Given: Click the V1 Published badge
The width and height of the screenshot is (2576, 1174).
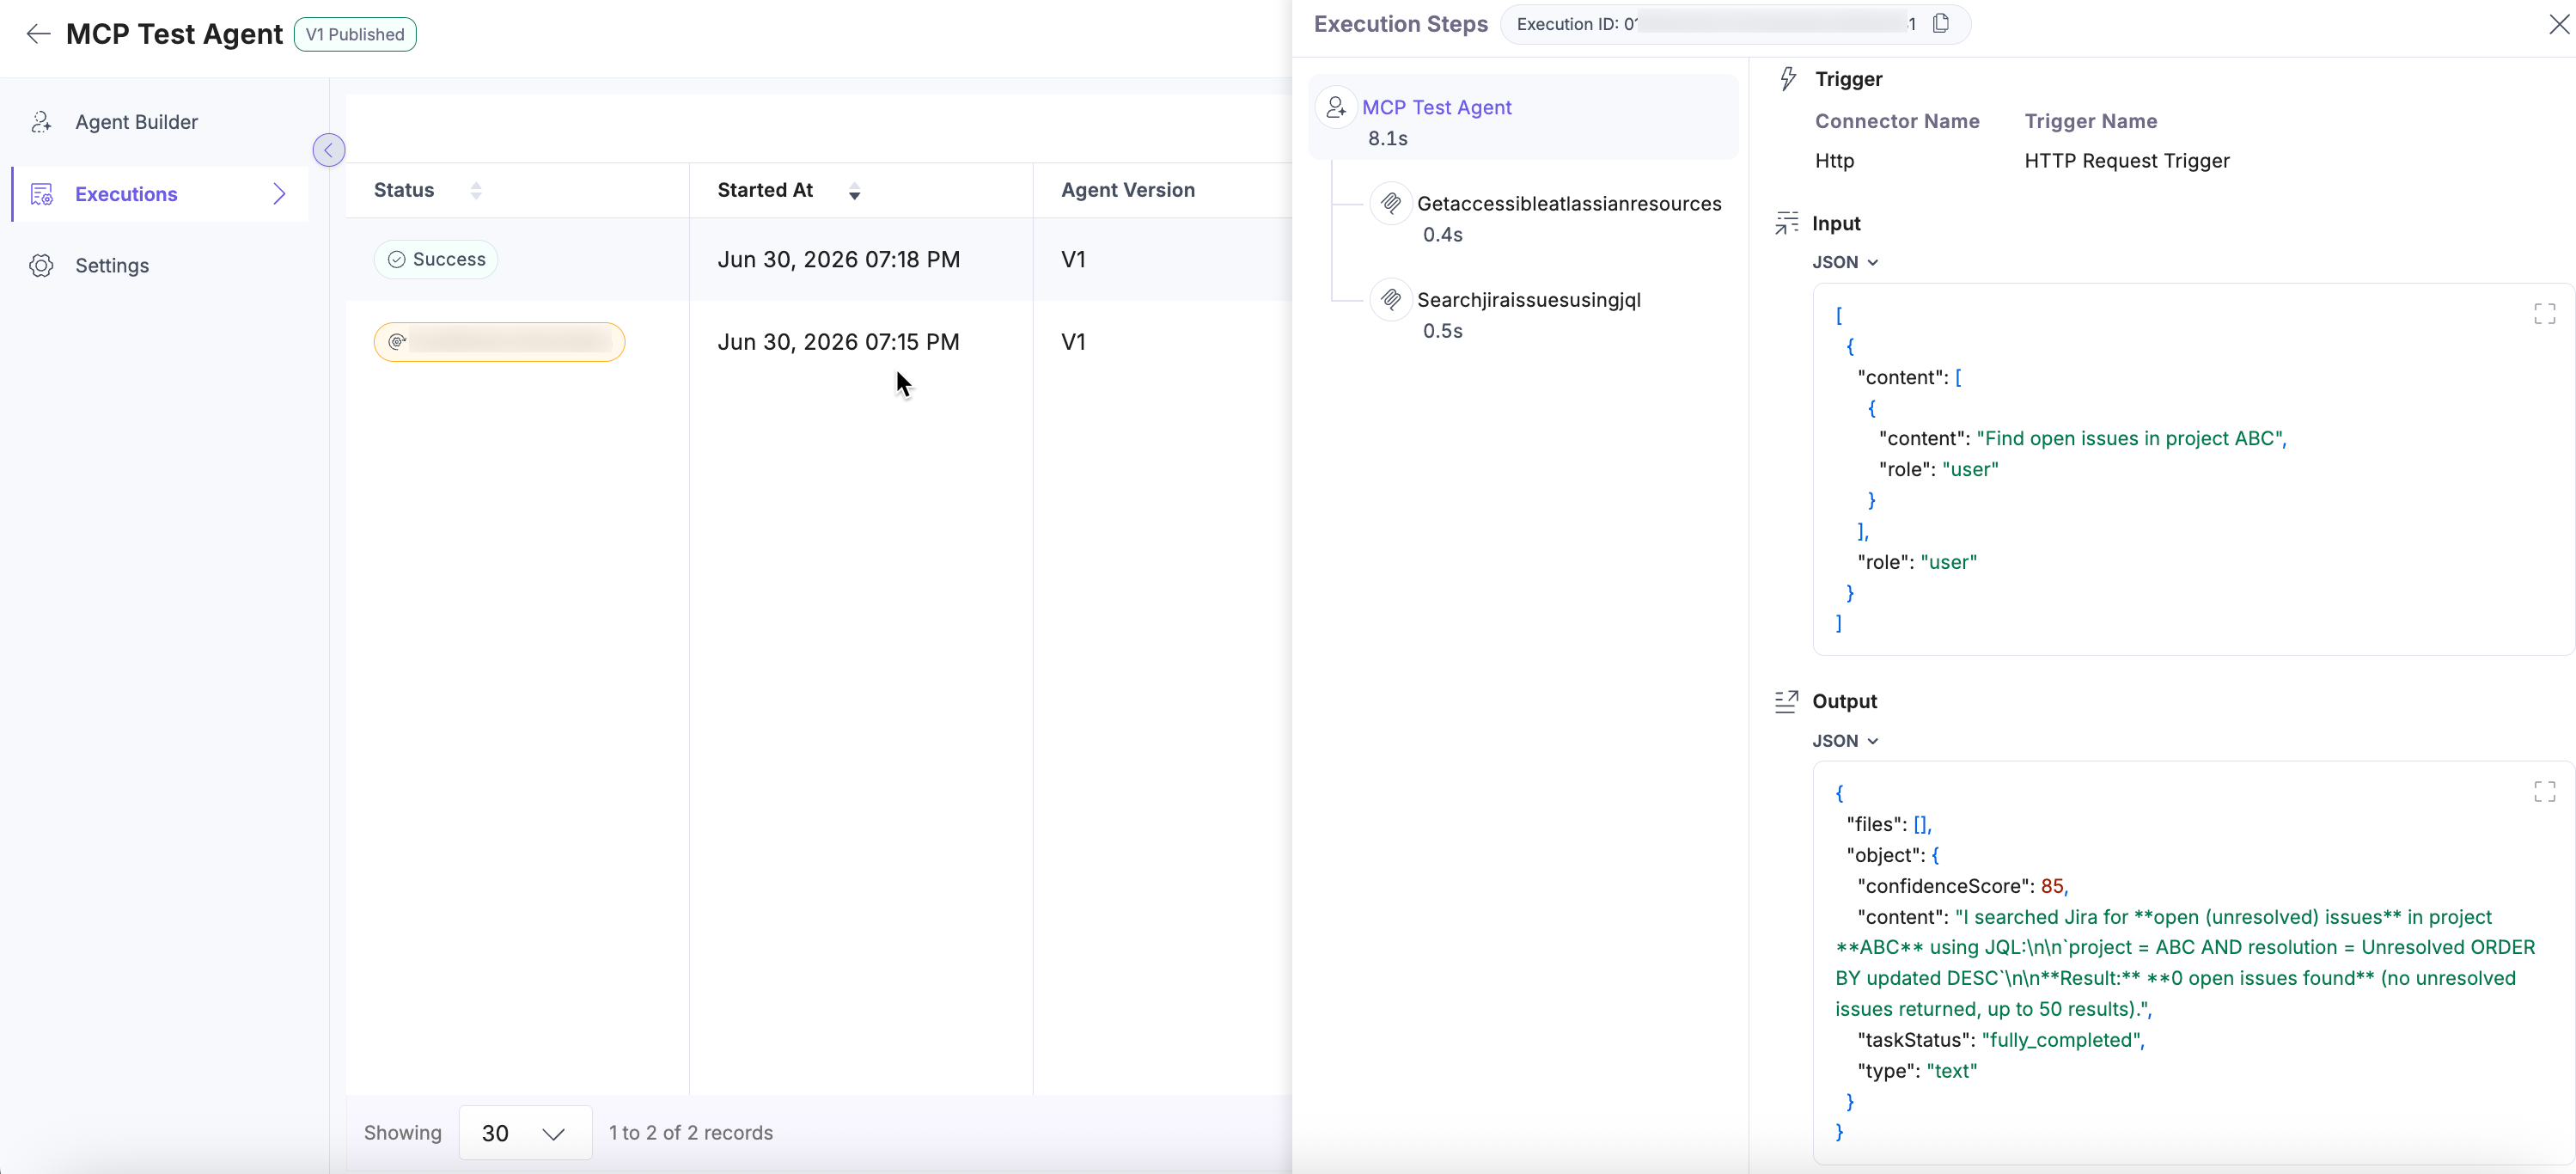Looking at the screenshot, I should click(x=355, y=34).
